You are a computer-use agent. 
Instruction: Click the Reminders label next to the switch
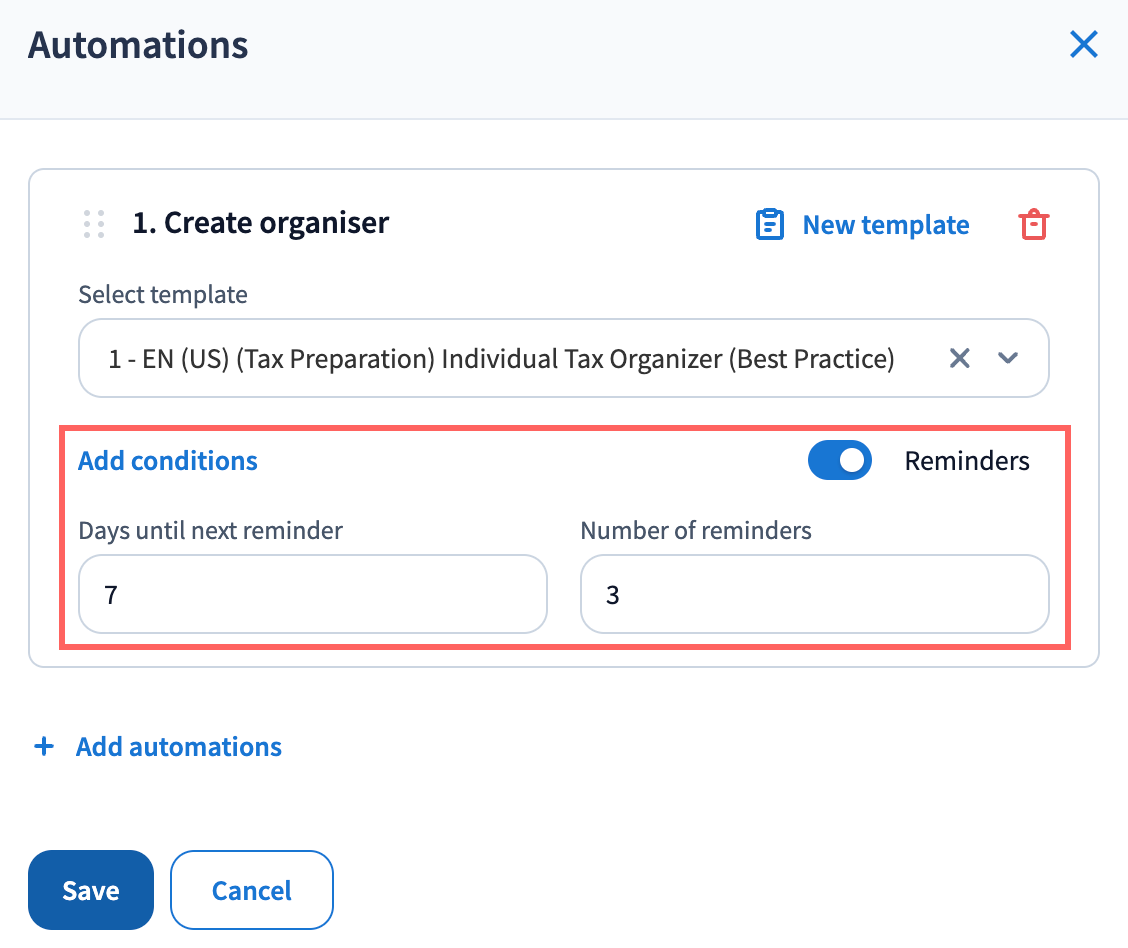966,461
